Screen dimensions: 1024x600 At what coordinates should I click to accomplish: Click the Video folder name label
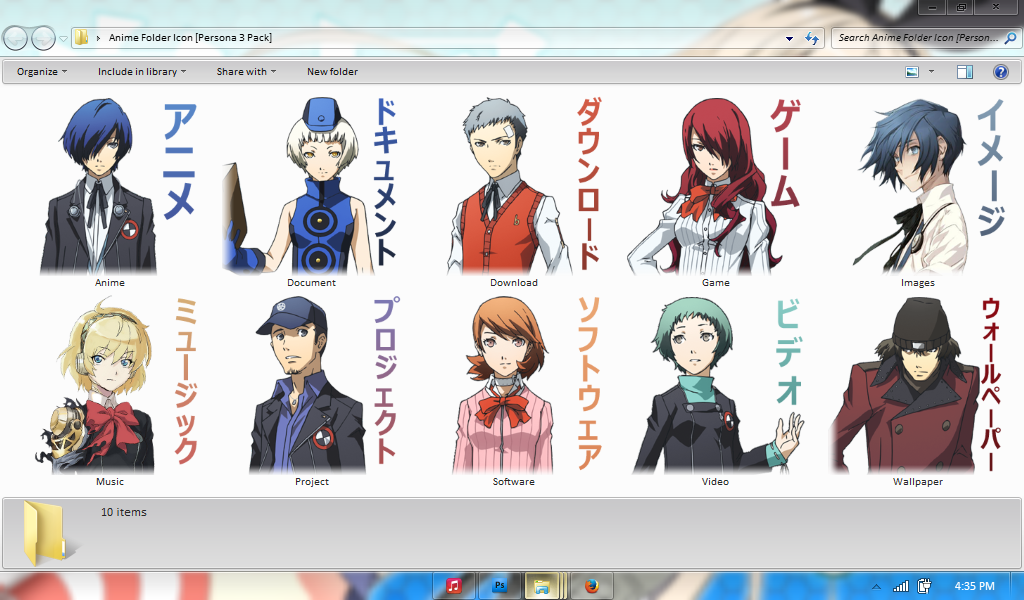point(716,482)
